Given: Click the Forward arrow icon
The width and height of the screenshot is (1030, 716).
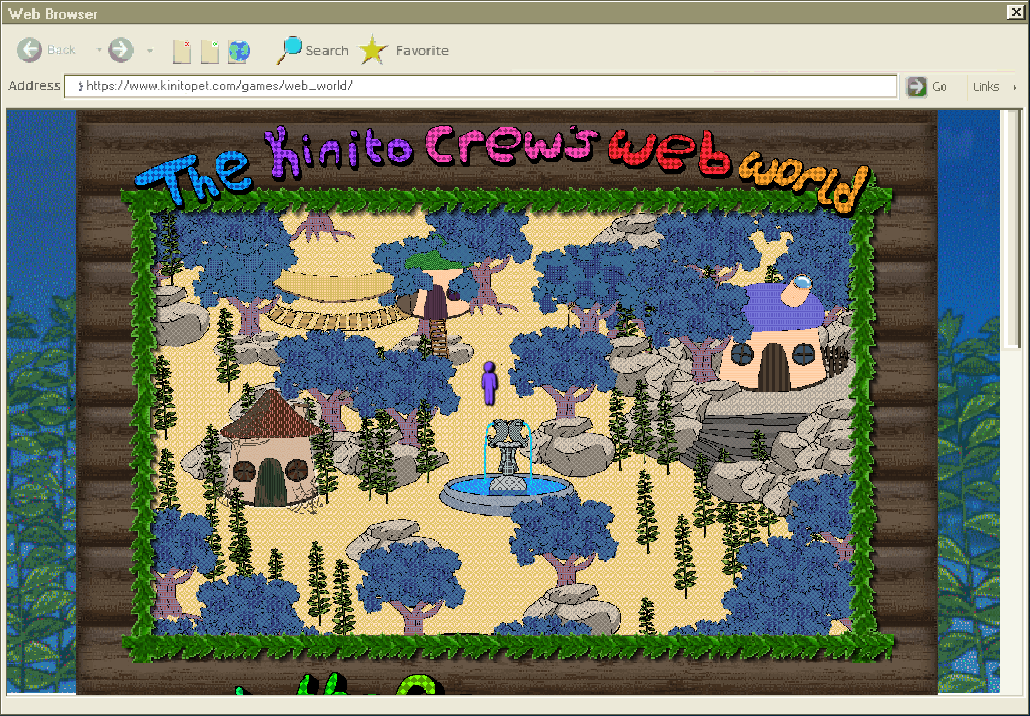Looking at the screenshot, I should tap(121, 50).
